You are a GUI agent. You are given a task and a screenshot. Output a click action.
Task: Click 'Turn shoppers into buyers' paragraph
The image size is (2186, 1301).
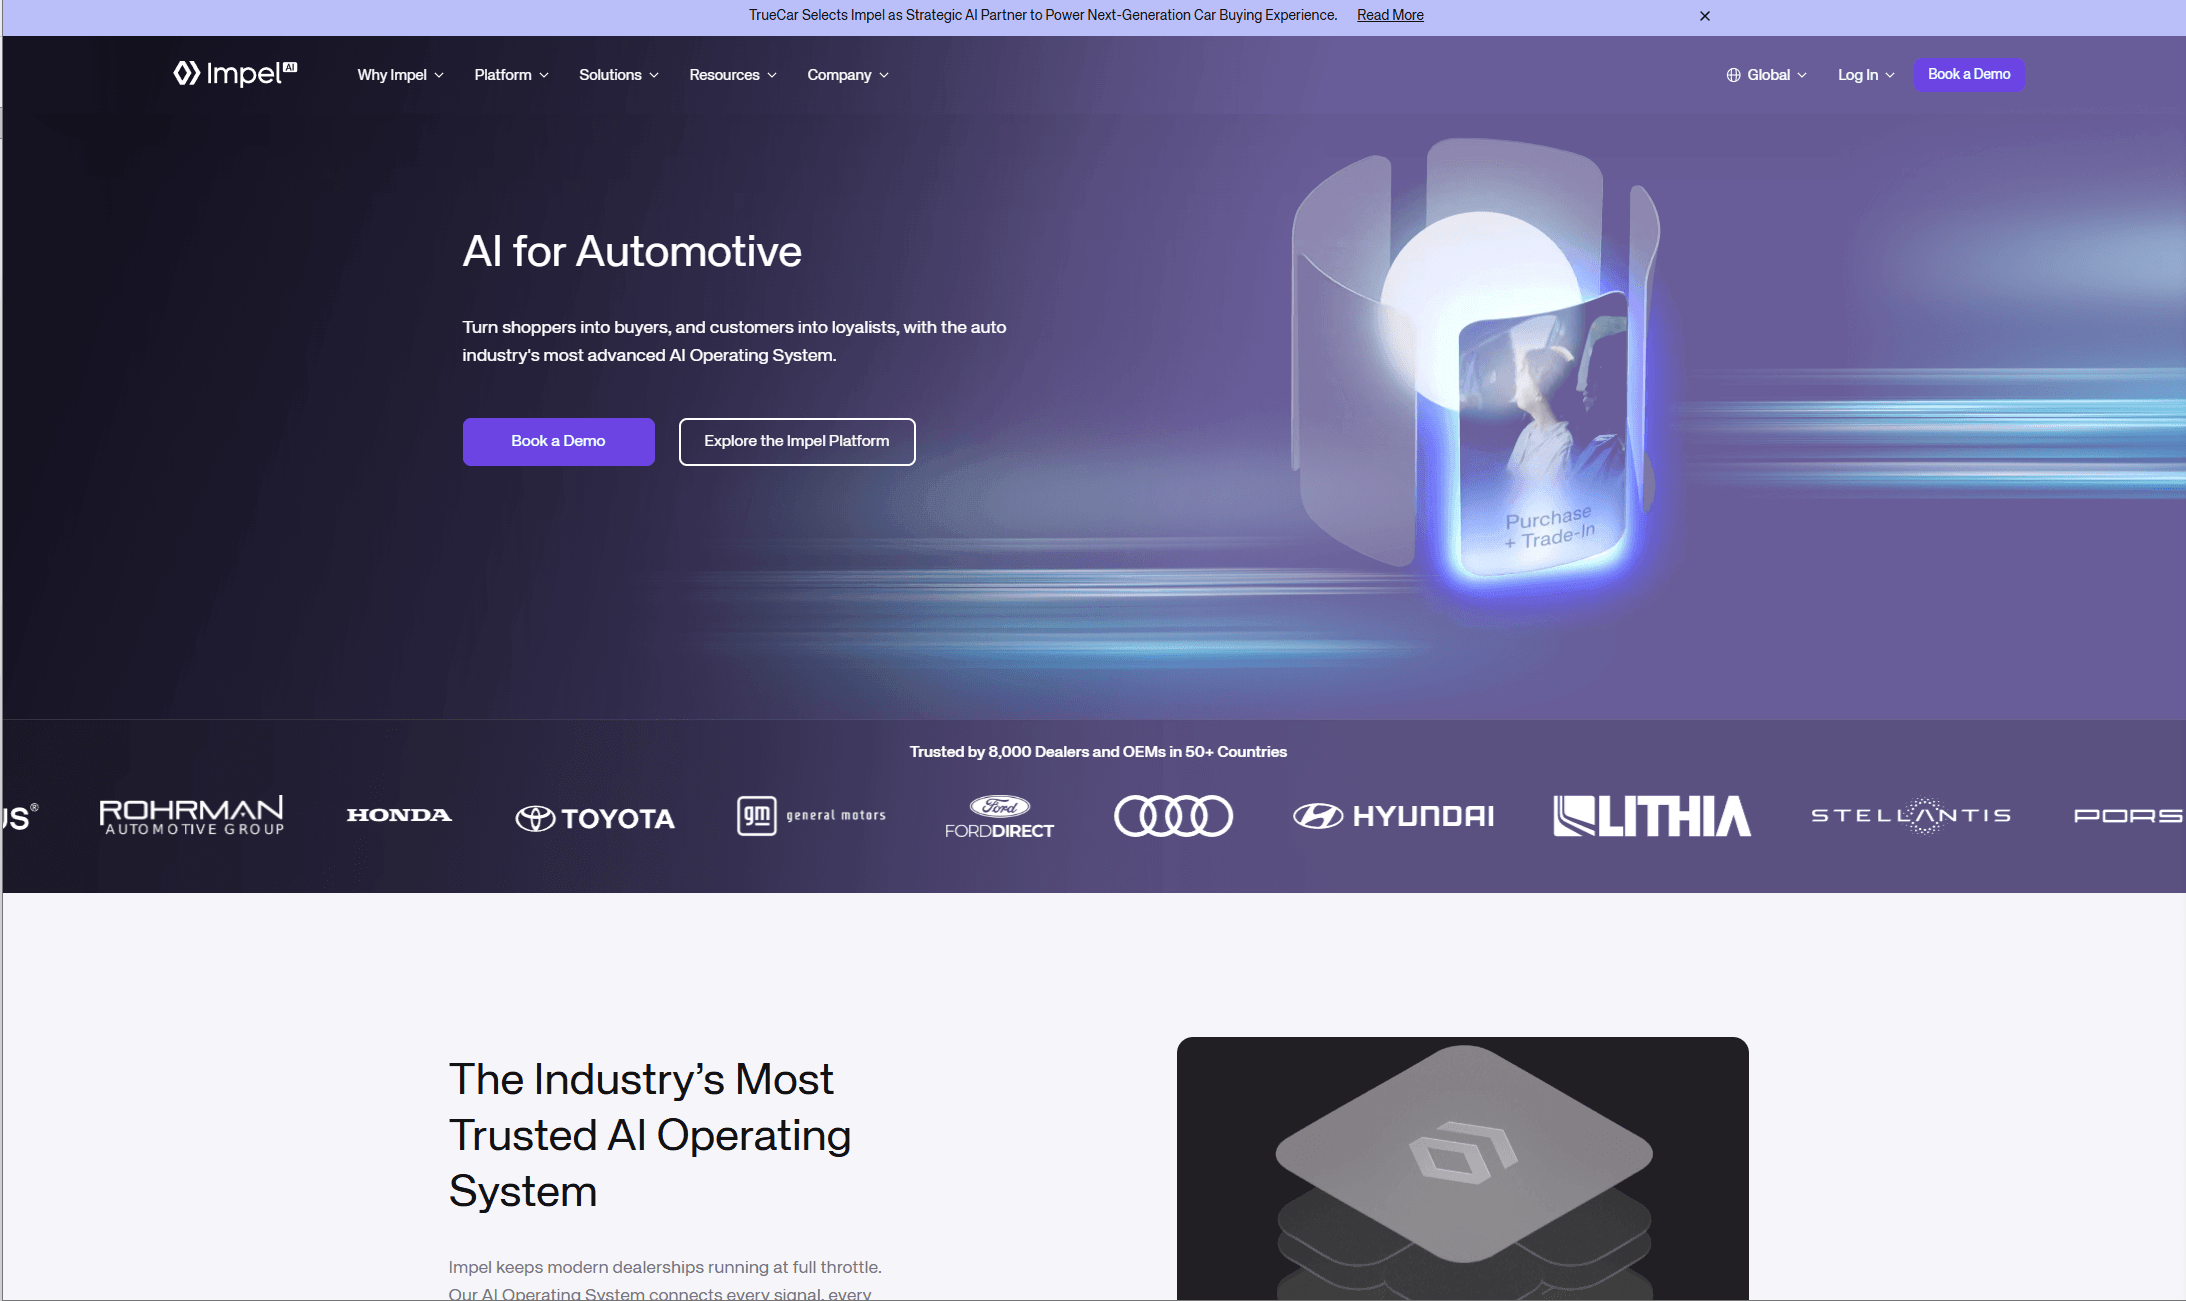click(734, 341)
